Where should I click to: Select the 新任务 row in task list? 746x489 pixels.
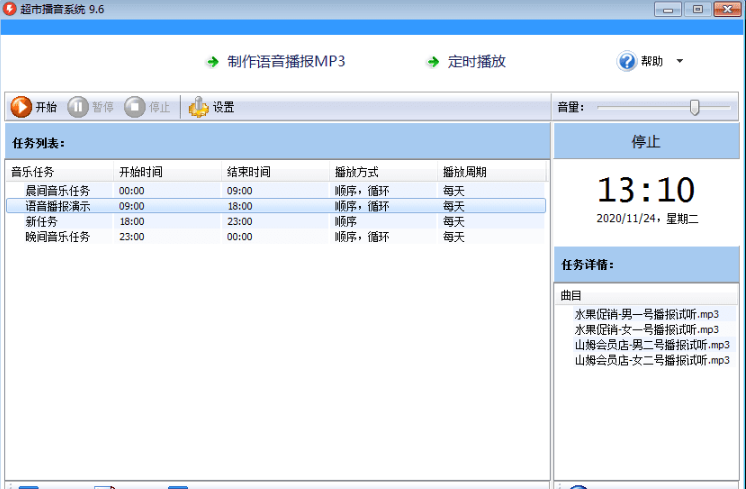click(x=42, y=222)
